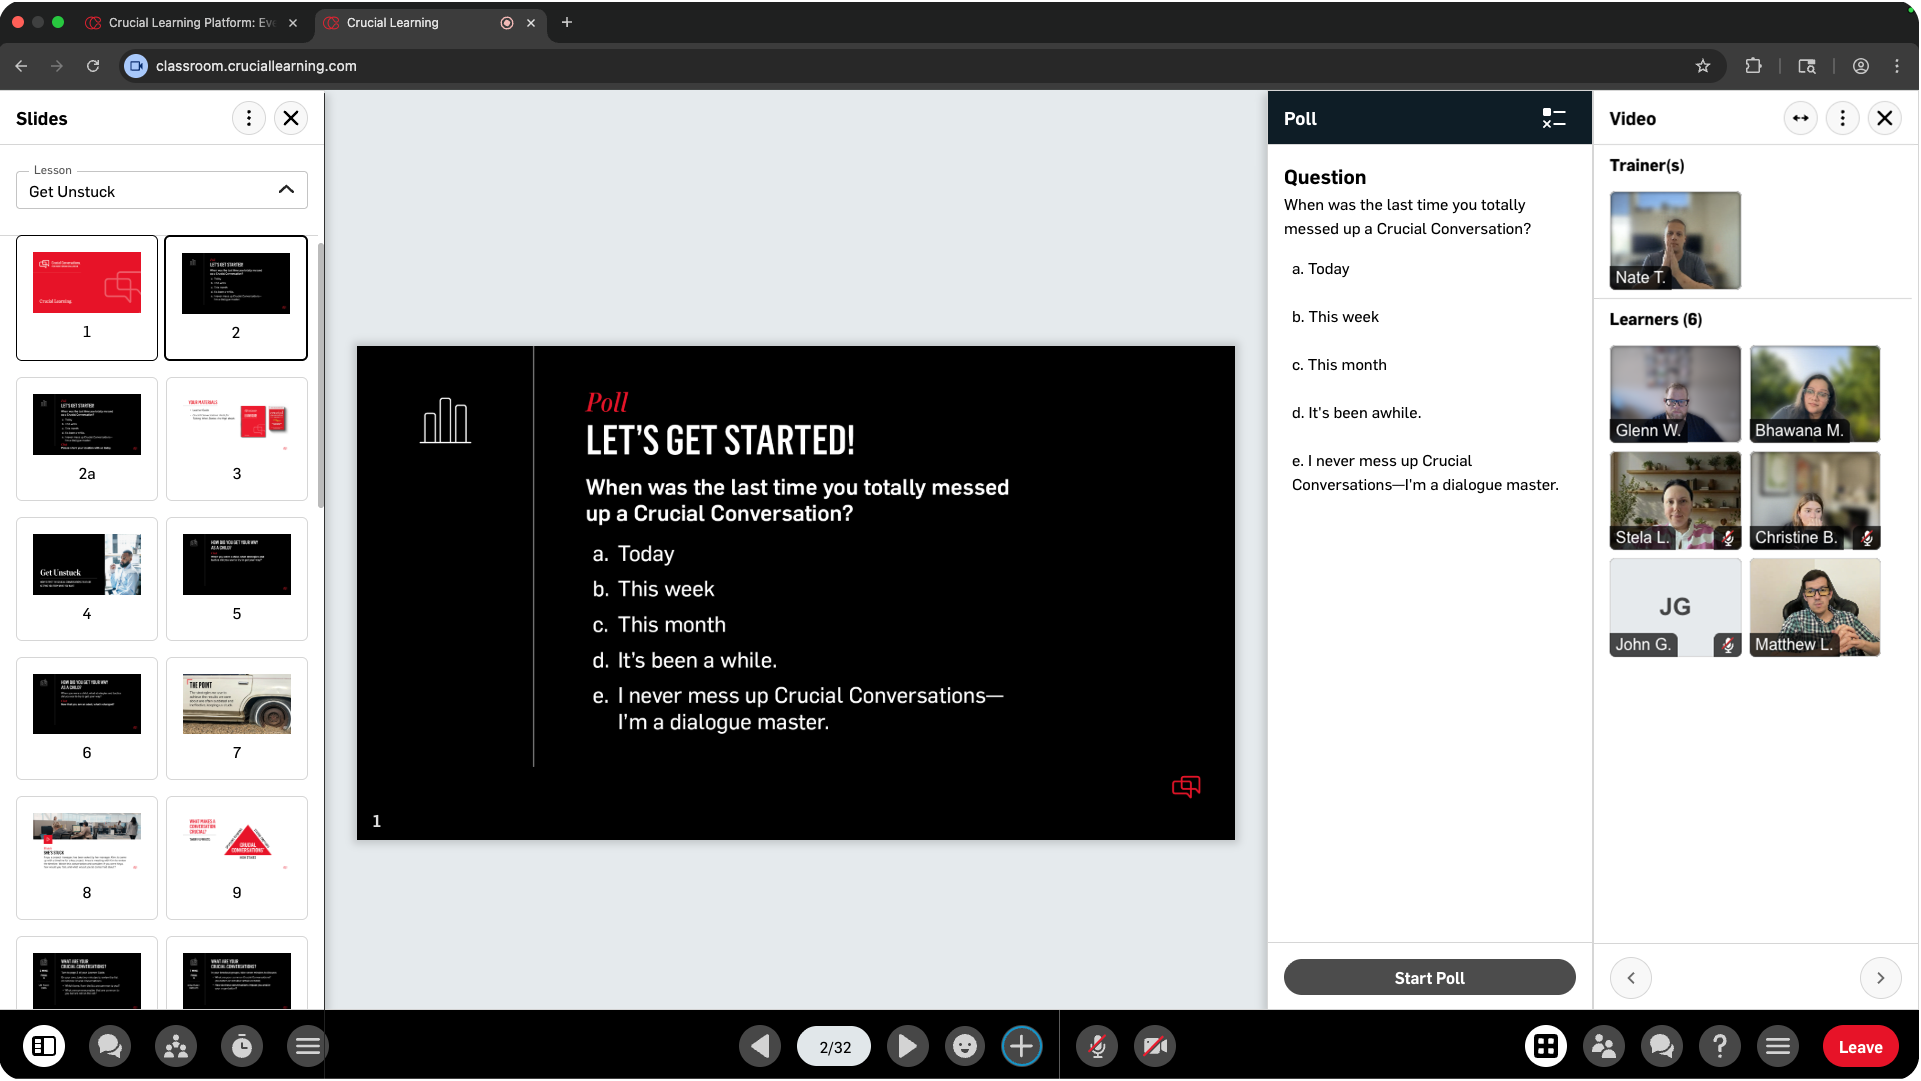1921x1081 pixels.
Task: Open Video panel more options menu
Action: [x=1843, y=118]
